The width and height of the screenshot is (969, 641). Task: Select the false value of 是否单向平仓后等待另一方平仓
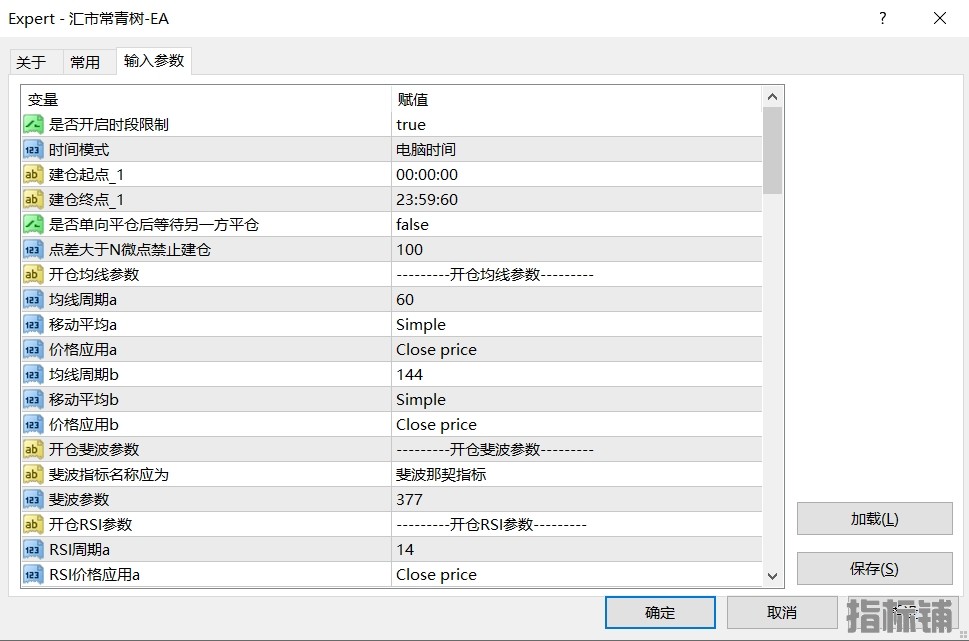coord(577,224)
